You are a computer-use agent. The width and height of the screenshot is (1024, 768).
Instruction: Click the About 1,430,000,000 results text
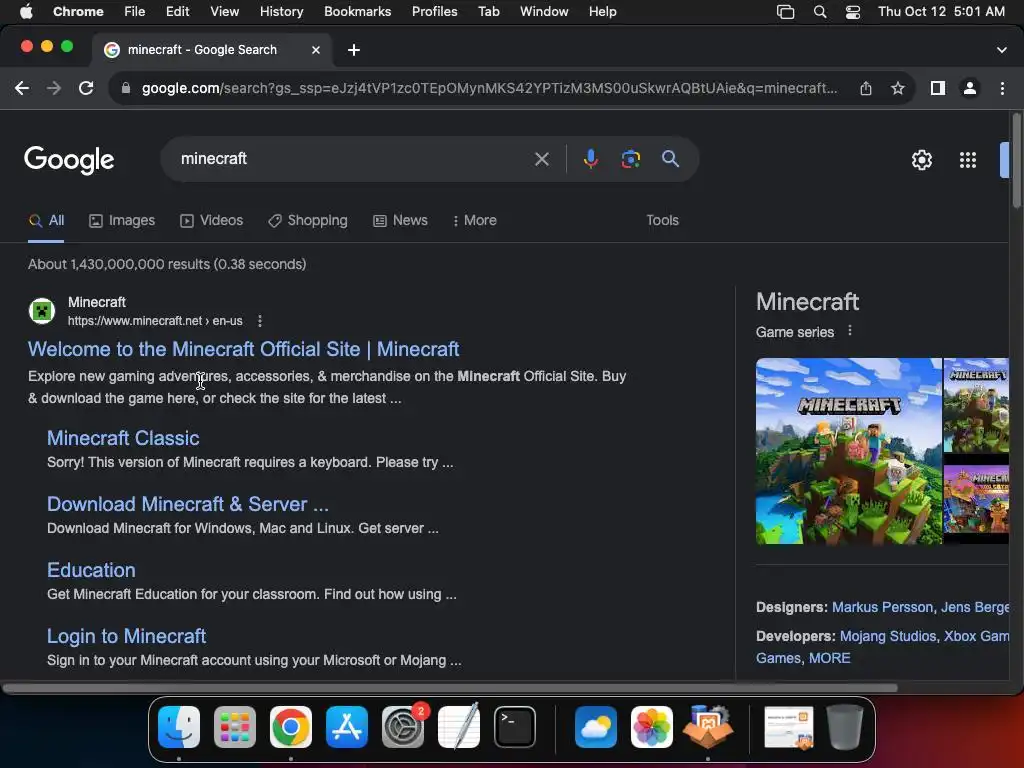tap(167, 264)
